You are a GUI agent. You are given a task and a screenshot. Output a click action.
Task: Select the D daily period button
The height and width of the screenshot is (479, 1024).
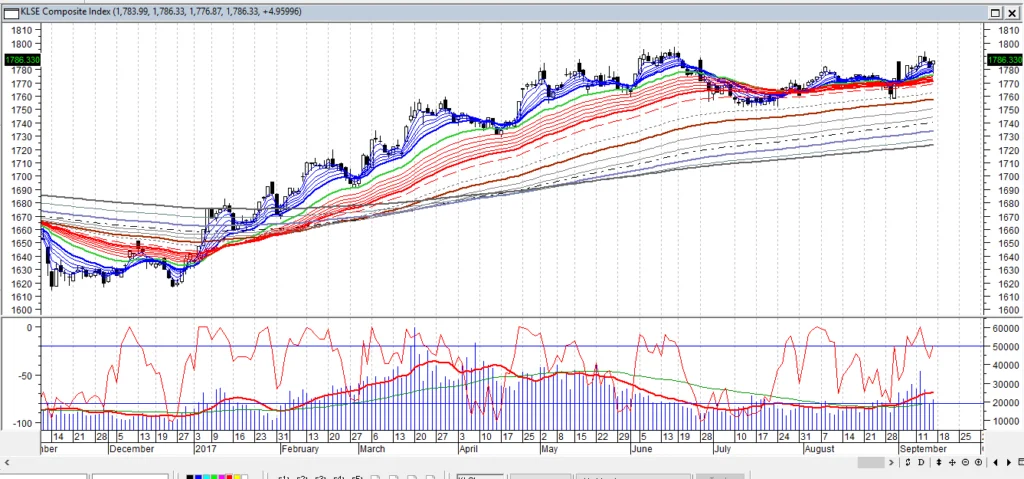[x=921, y=462]
